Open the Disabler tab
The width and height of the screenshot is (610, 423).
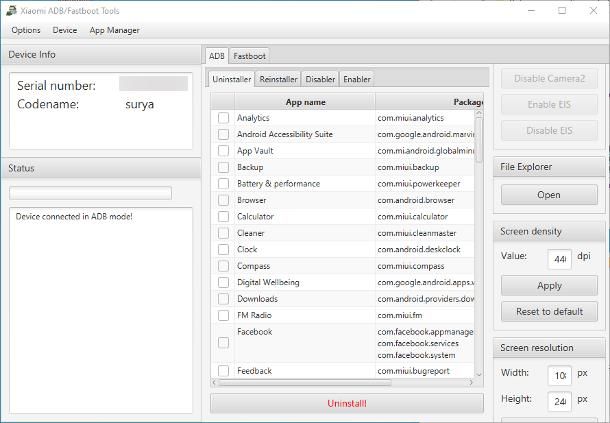coord(320,79)
